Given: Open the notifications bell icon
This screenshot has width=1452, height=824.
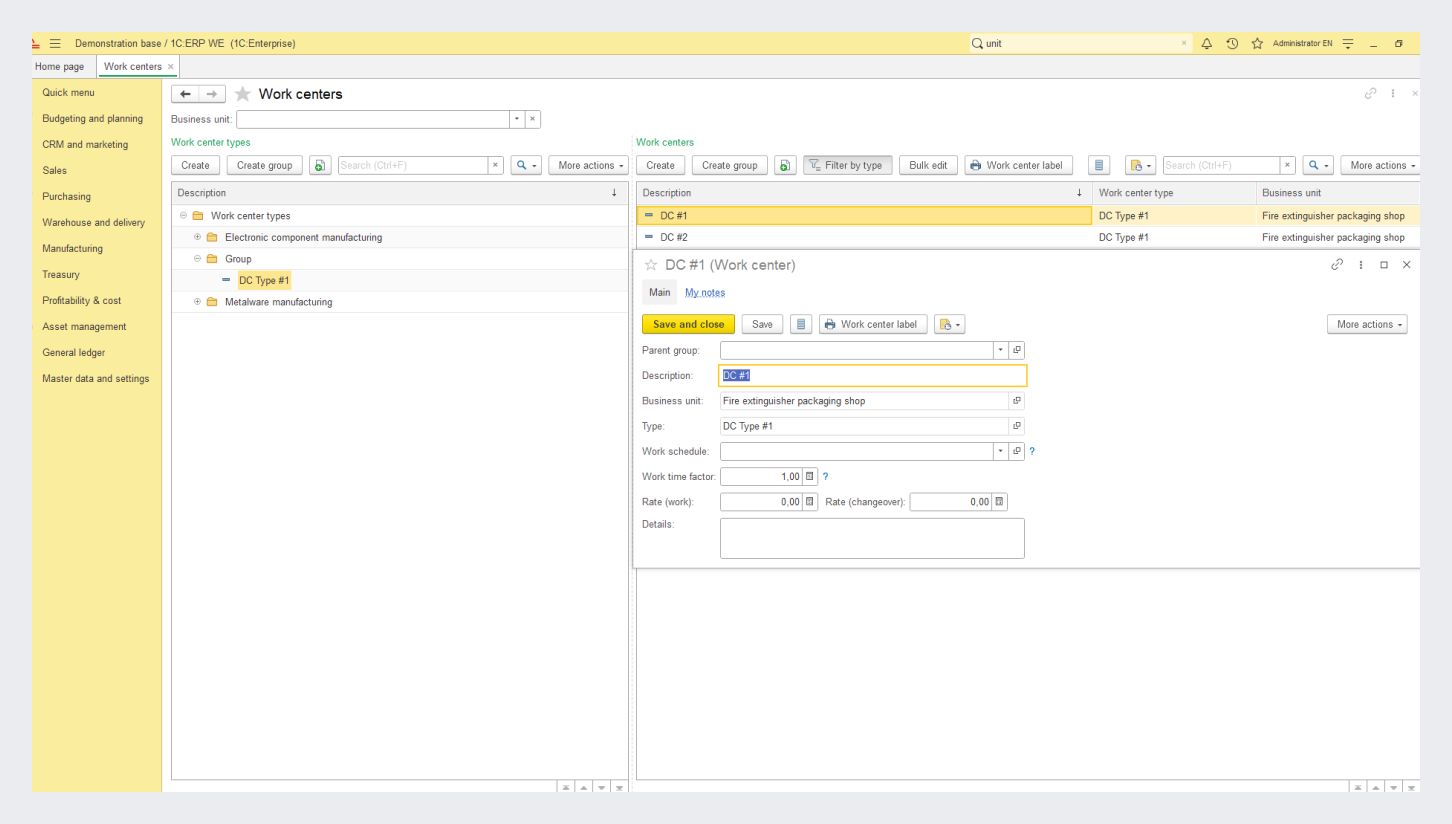Looking at the screenshot, I should pyautogui.click(x=1209, y=42).
